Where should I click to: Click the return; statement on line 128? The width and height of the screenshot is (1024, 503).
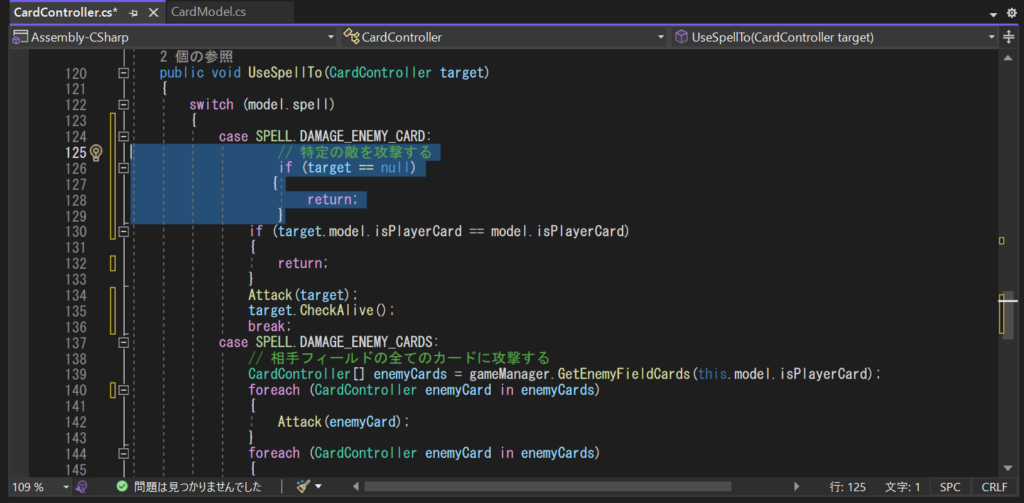pyautogui.click(x=332, y=200)
